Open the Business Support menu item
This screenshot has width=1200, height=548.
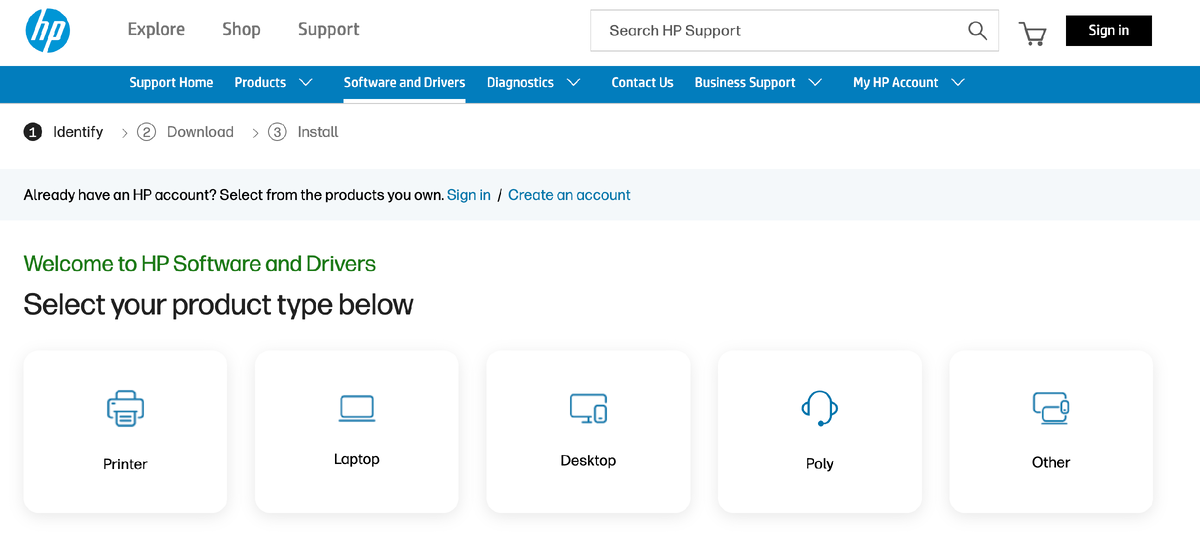point(745,83)
